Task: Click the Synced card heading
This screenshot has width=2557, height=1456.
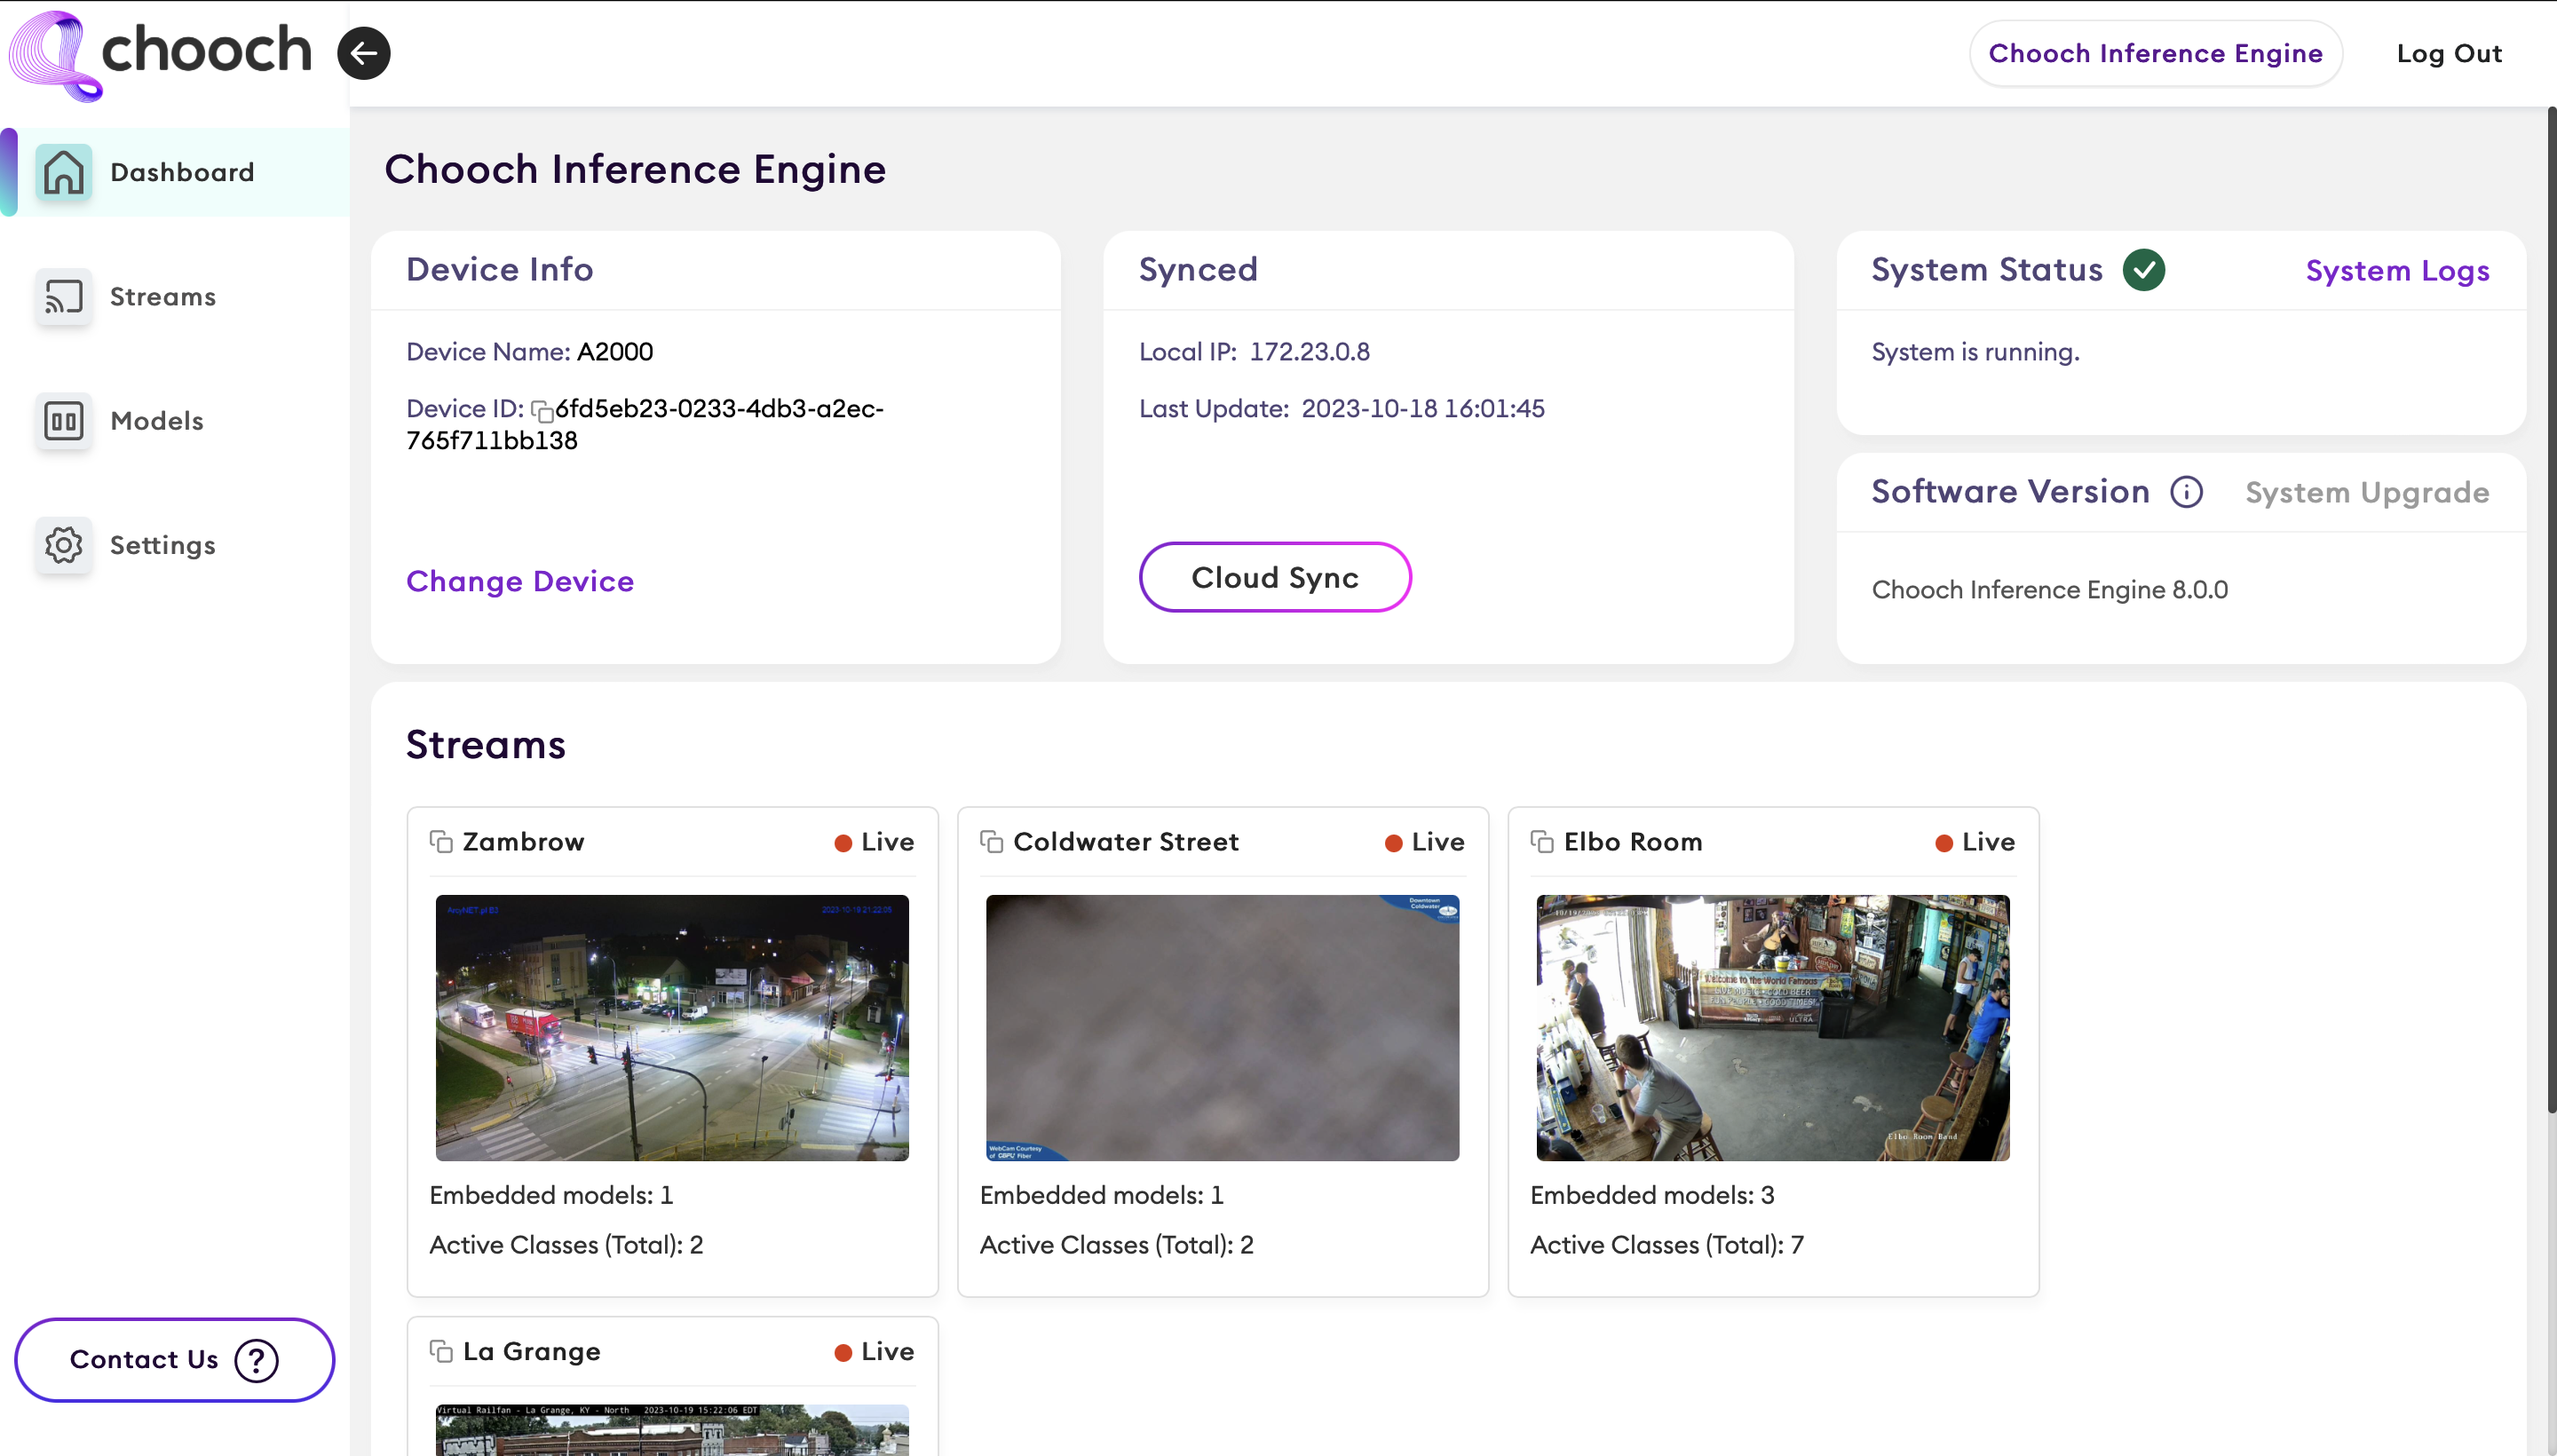Action: [1198, 270]
